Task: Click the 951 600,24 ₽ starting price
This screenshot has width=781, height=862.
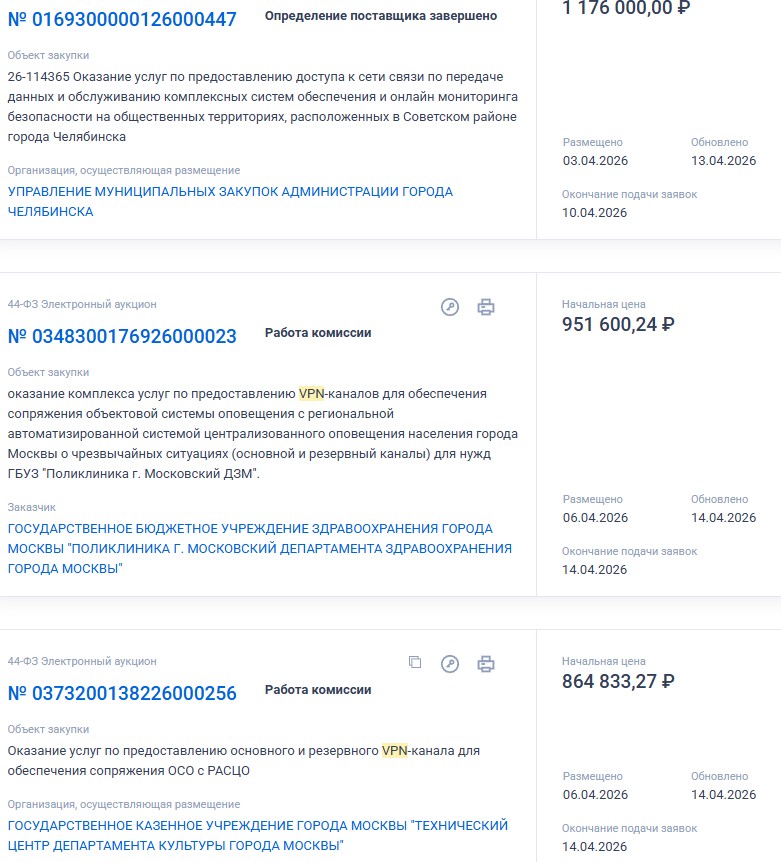Action: (x=618, y=324)
